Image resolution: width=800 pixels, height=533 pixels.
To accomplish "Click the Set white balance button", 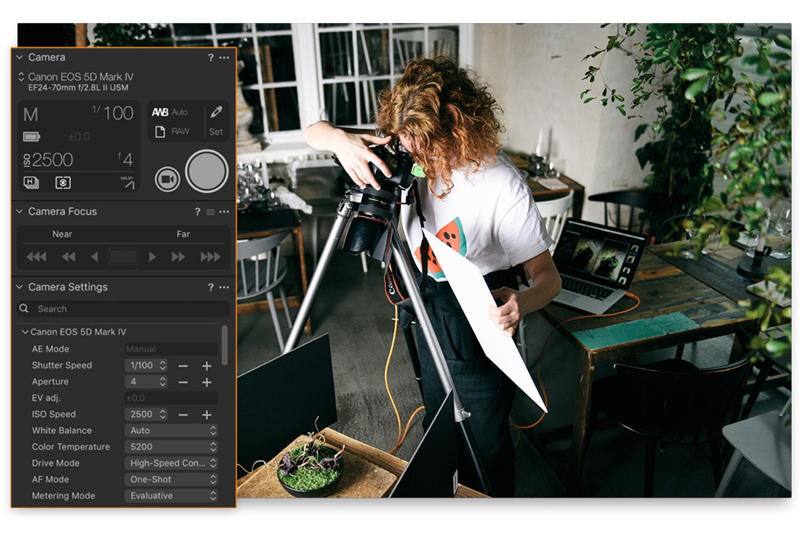I will [x=215, y=131].
